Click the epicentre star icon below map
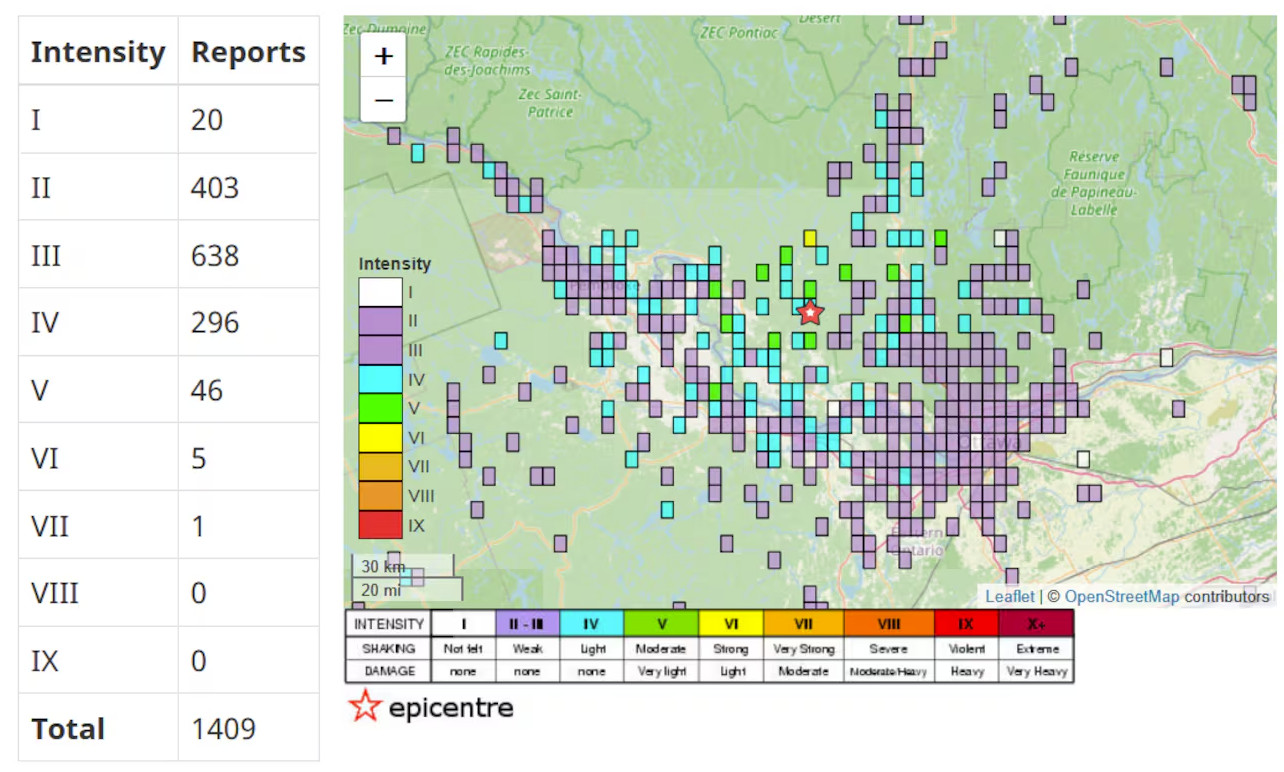This screenshot has height=772, width=1284. click(x=365, y=707)
